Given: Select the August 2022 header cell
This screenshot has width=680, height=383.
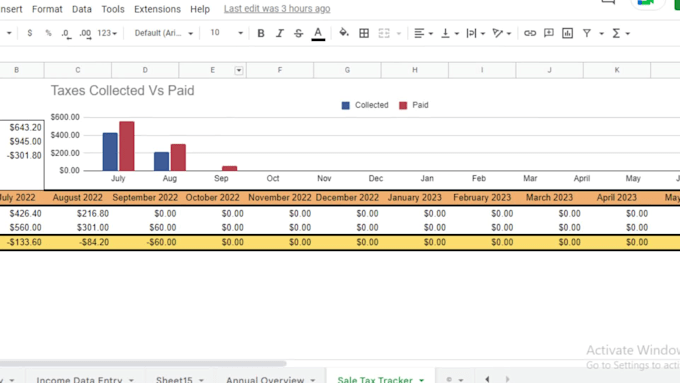Looking at the screenshot, I should (x=78, y=197).
